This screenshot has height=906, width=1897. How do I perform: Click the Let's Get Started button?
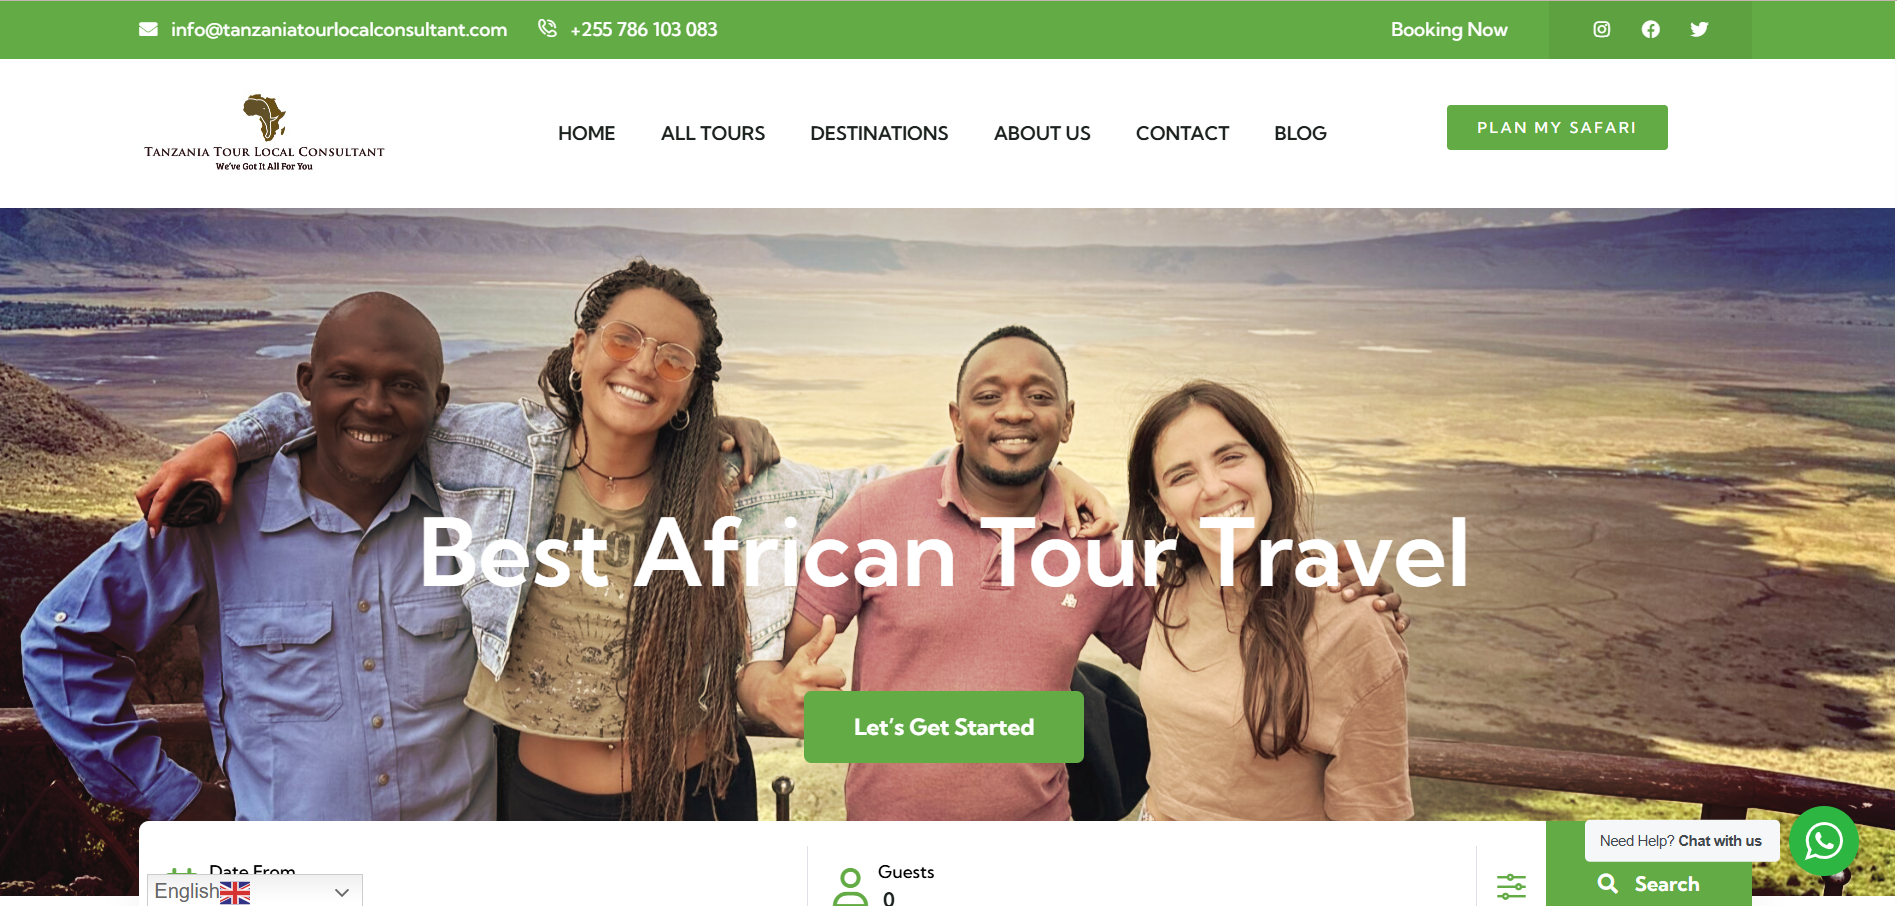(x=944, y=727)
